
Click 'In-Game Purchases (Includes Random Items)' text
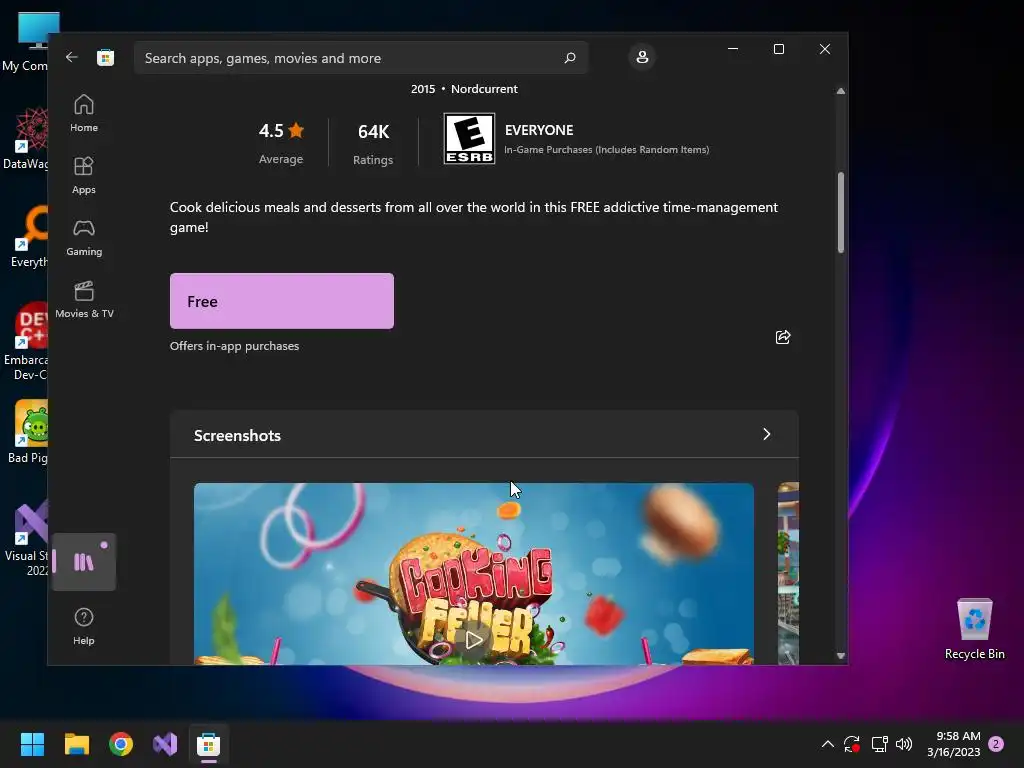[x=606, y=150]
